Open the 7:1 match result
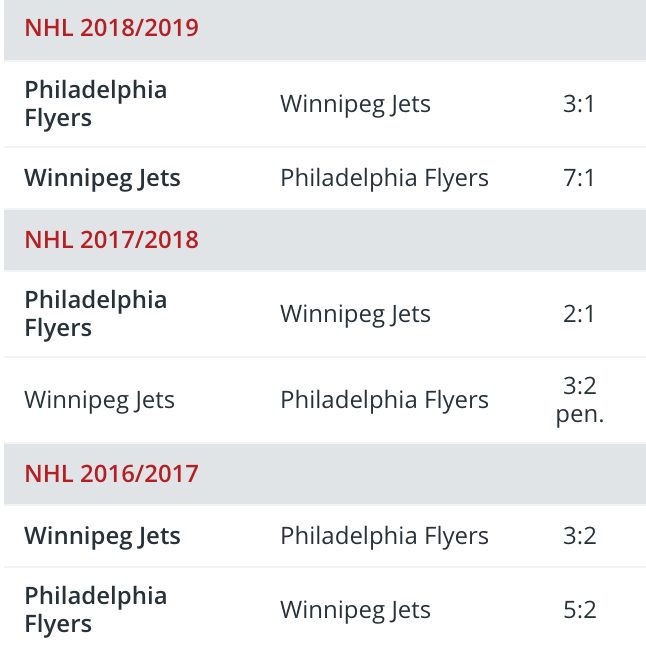 pos(579,178)
